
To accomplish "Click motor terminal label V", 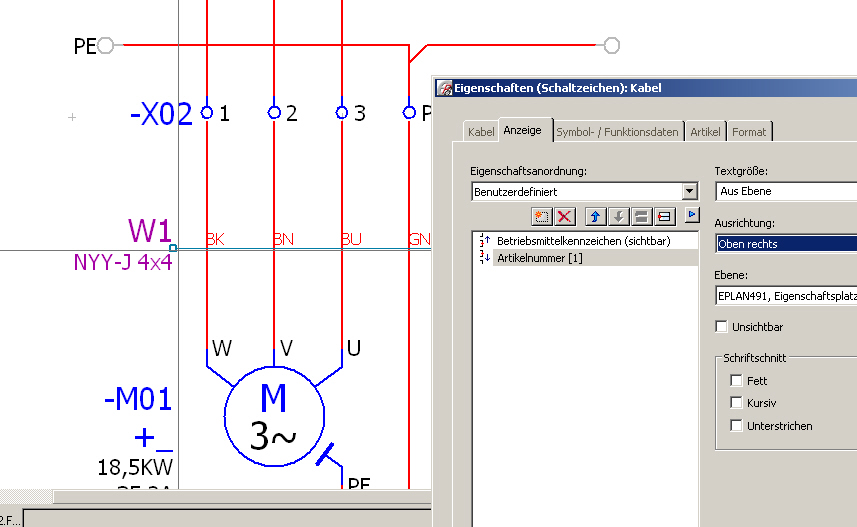I will (286, 348).
